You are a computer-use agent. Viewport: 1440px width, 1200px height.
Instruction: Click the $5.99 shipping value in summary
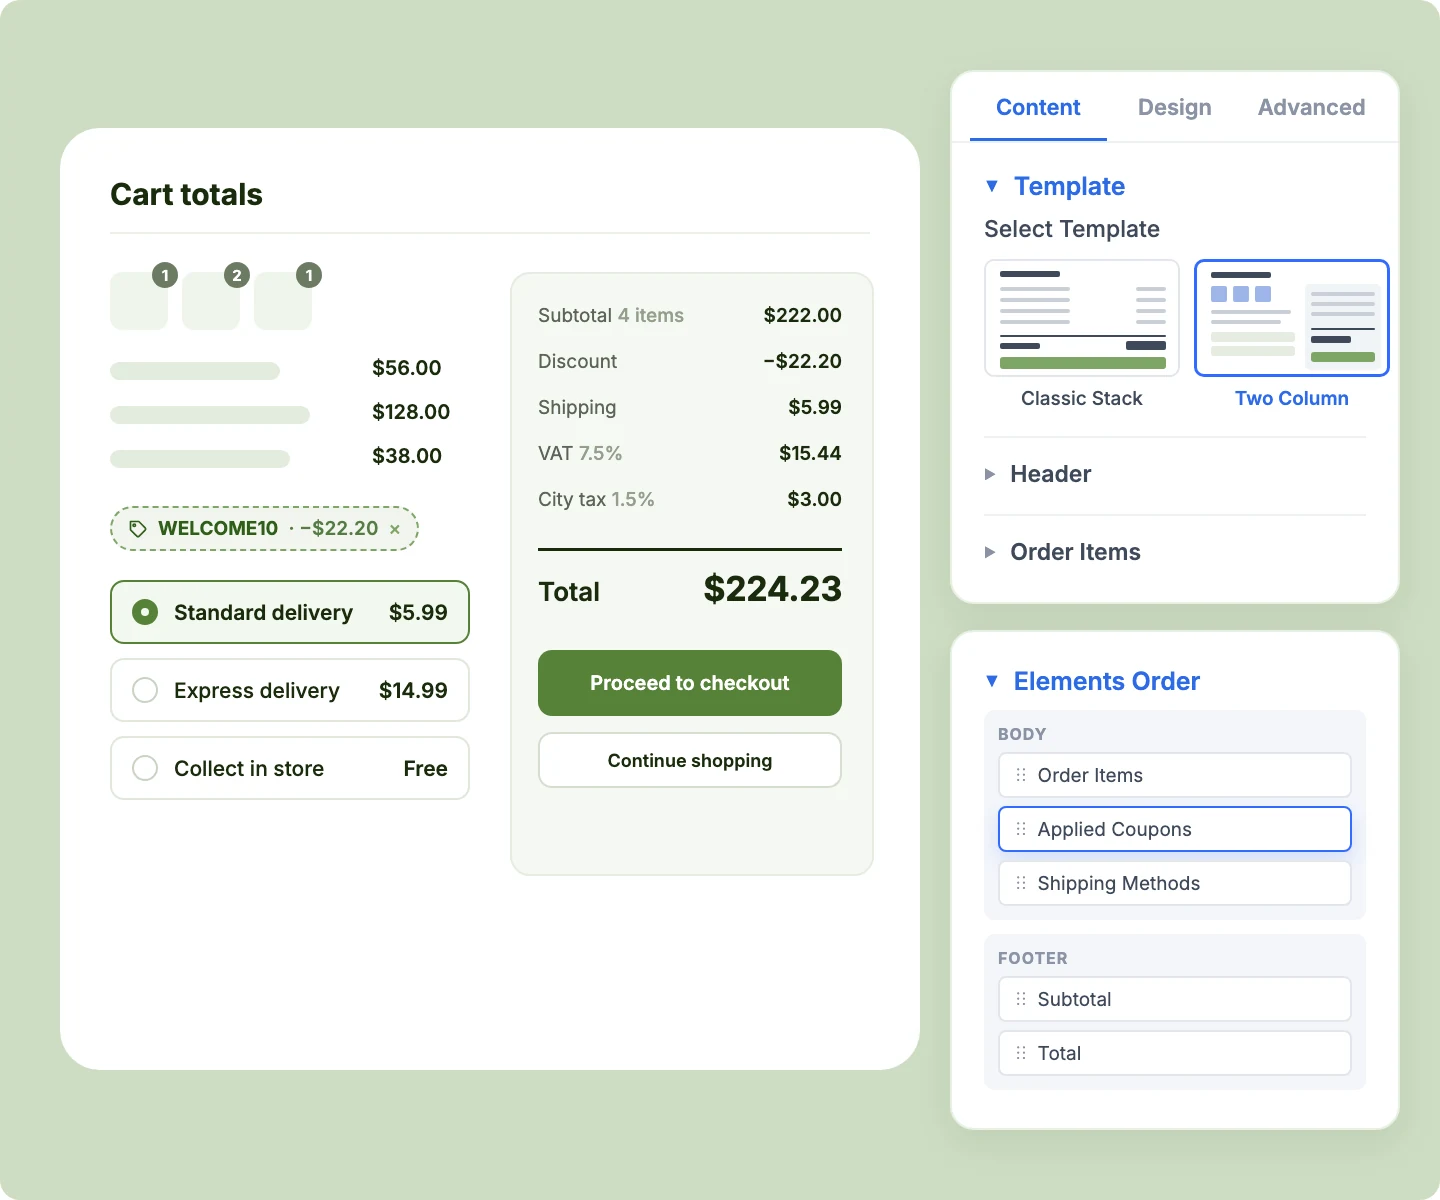[815, 407]
